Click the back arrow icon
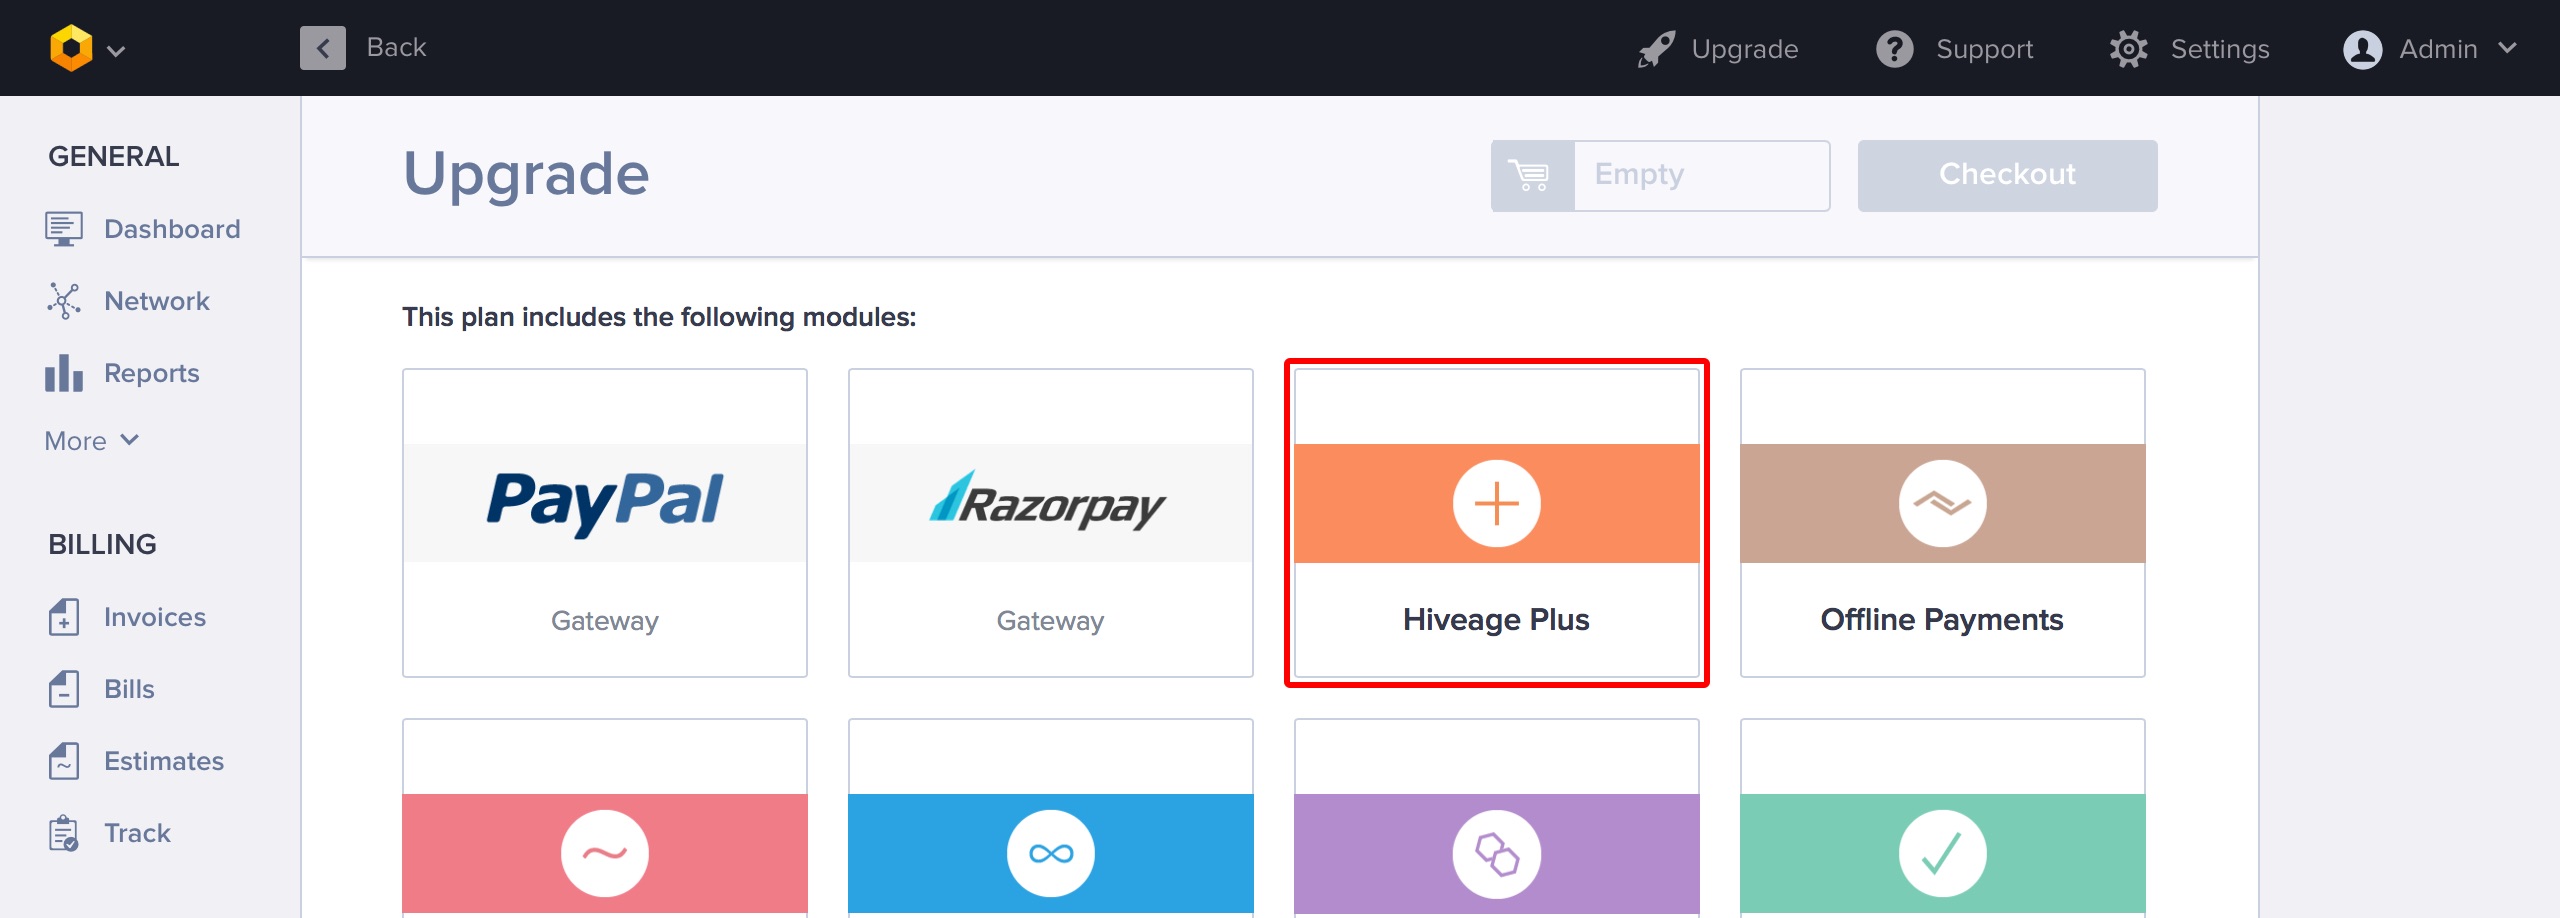 point(322,48)
